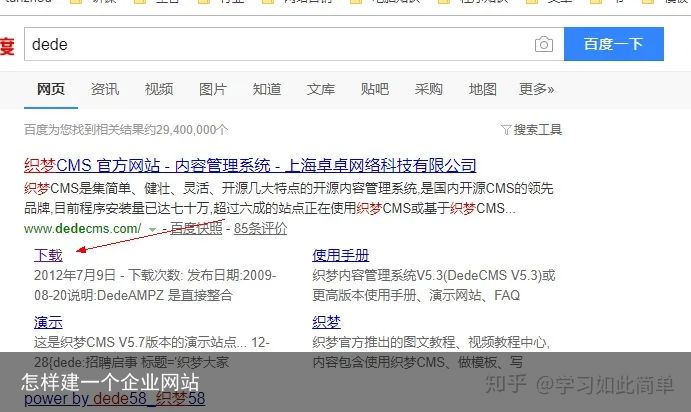Open the 85条评价 reviews link
The image size is (691, 412).
tap(260, 229)
